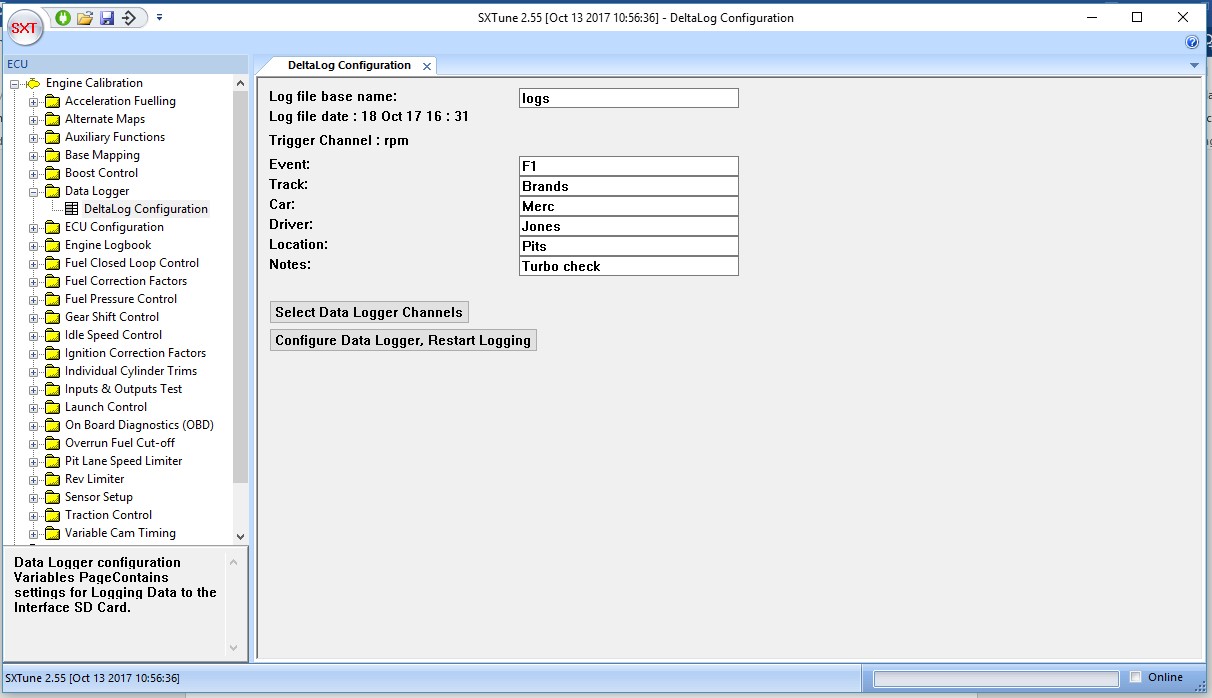Switch to the DeltaLog Configuration tab
The width and height of the screenshot is (1212, 698).
click(x=349, y=66)
